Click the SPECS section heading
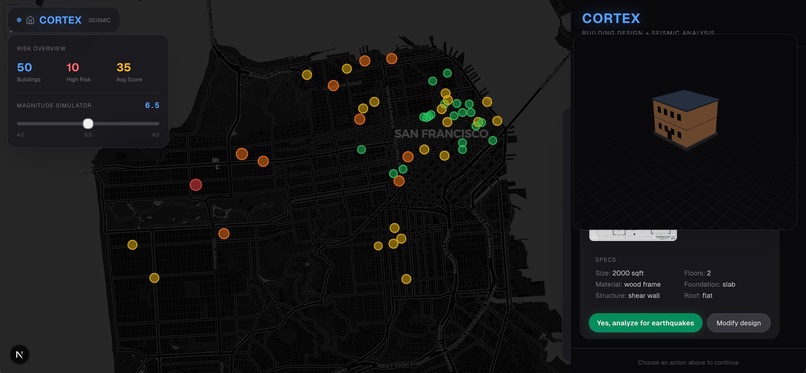Image resolution: width=806 pixels, height=373 pixels. (x=606, y=260)
